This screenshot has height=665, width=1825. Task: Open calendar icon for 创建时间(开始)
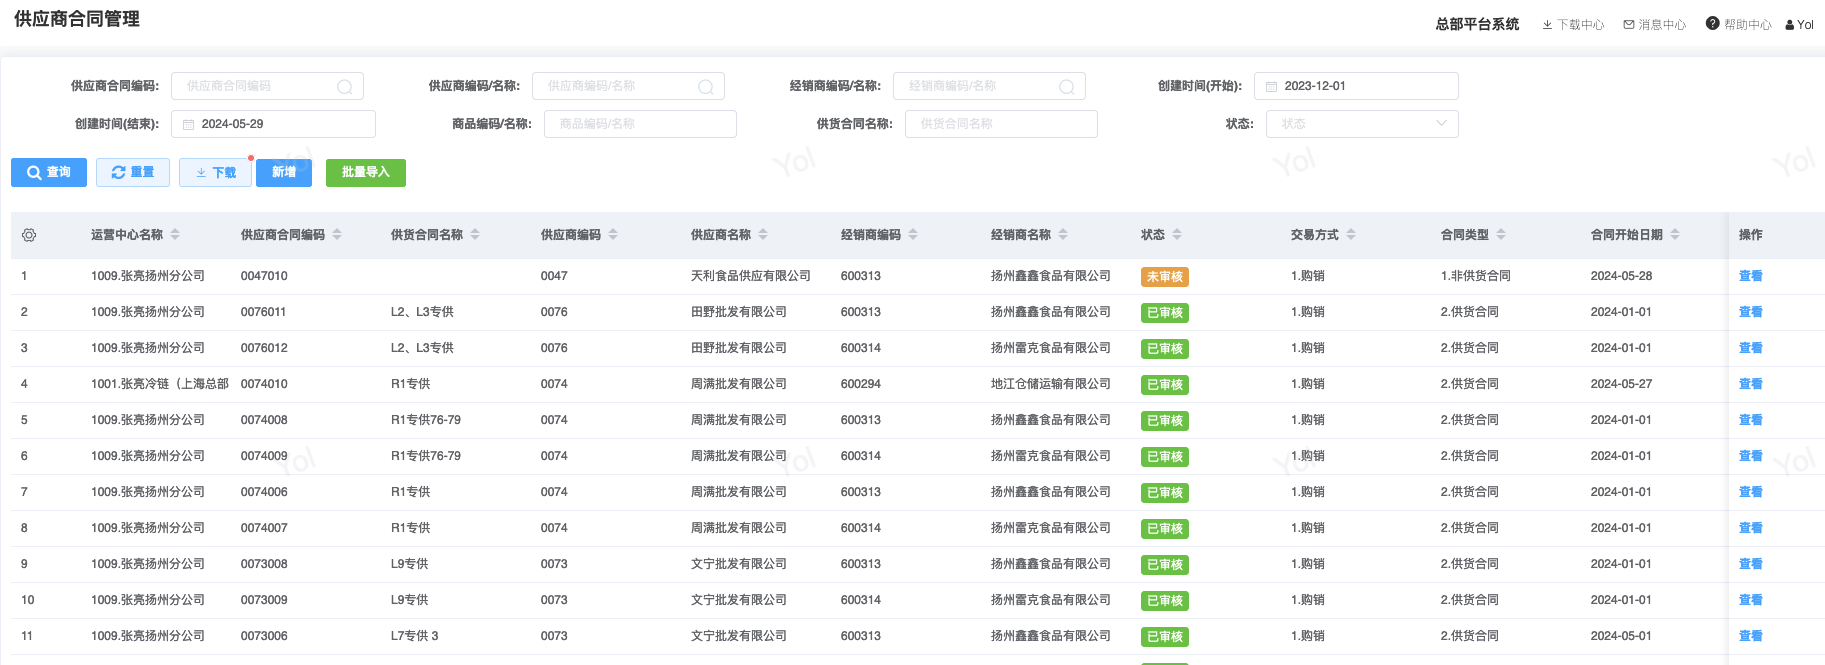point(1272,87)
